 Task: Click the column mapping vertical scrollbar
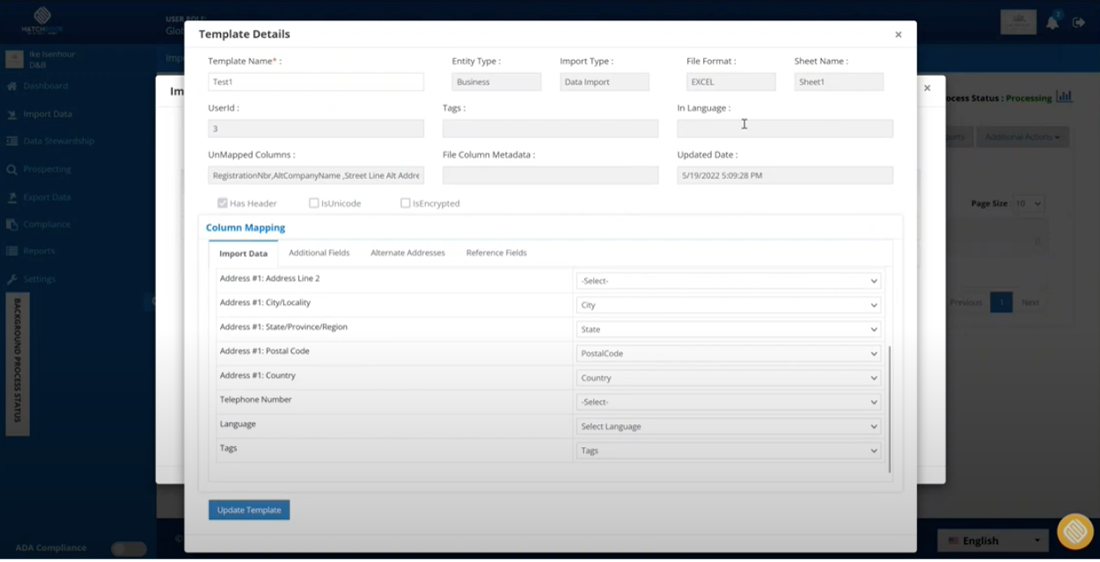[x=889, y=409]
